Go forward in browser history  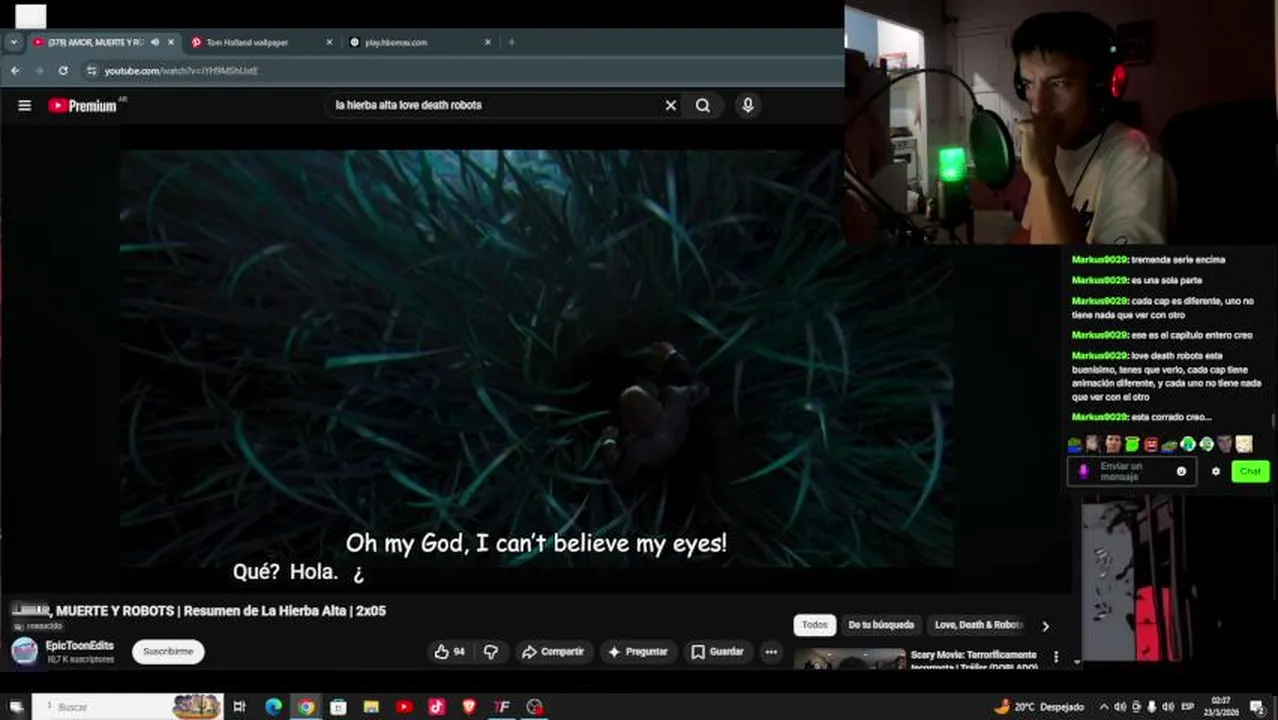click(x=39, y=71)
